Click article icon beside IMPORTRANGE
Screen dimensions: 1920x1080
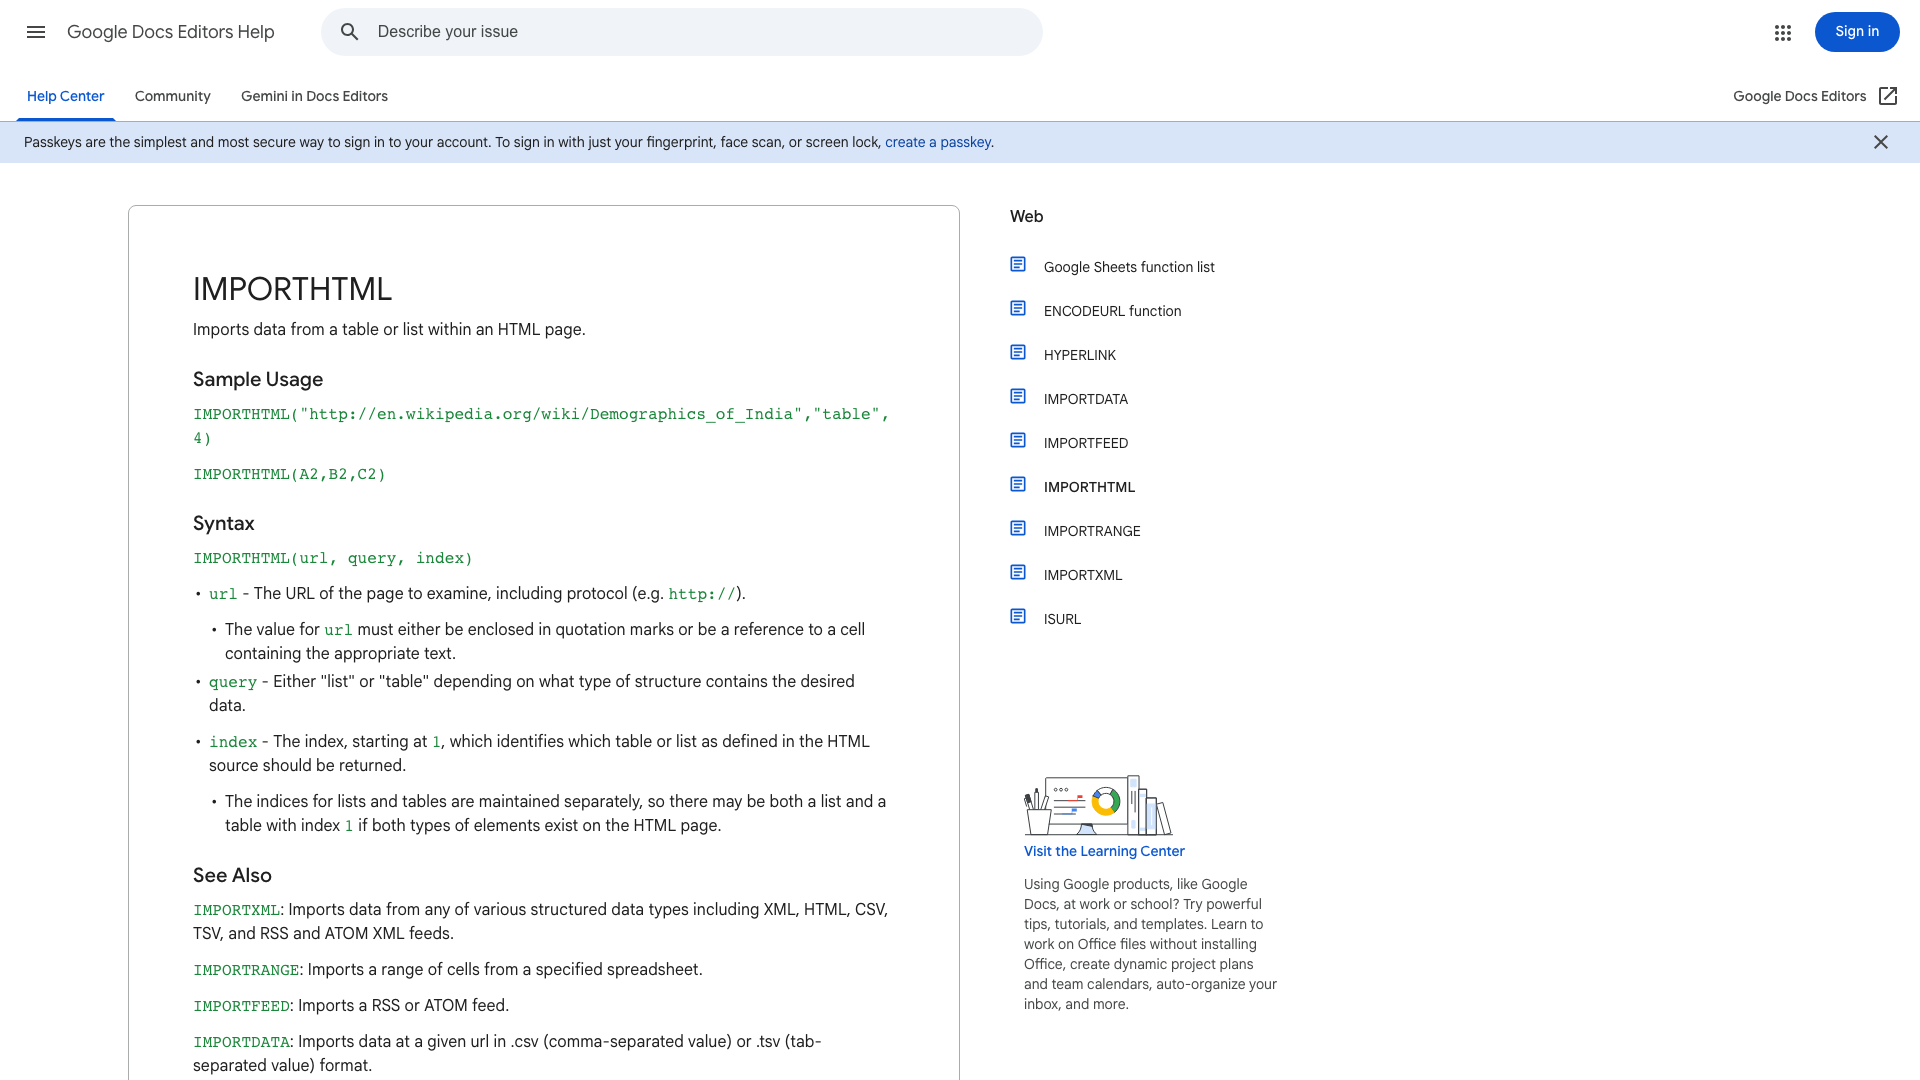(x=1018, y=529)
